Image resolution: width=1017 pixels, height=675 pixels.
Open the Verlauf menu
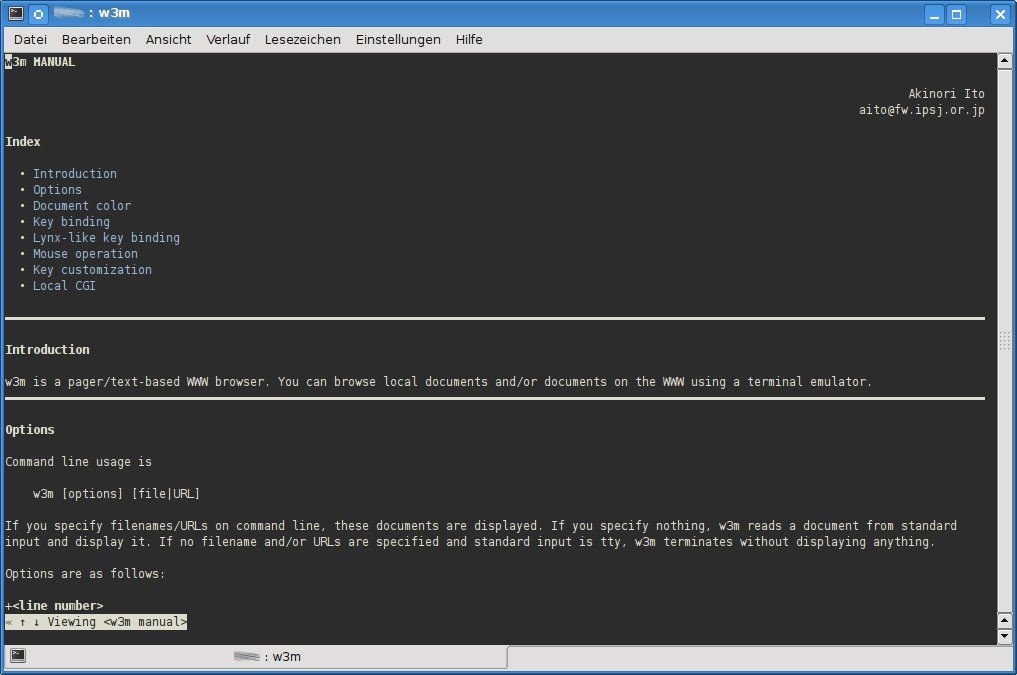[228, 40]
